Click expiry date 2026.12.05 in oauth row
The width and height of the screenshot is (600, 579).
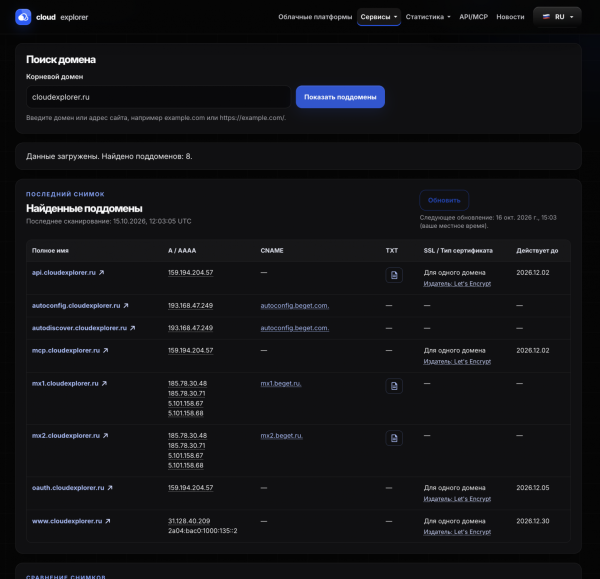point(533,488)
